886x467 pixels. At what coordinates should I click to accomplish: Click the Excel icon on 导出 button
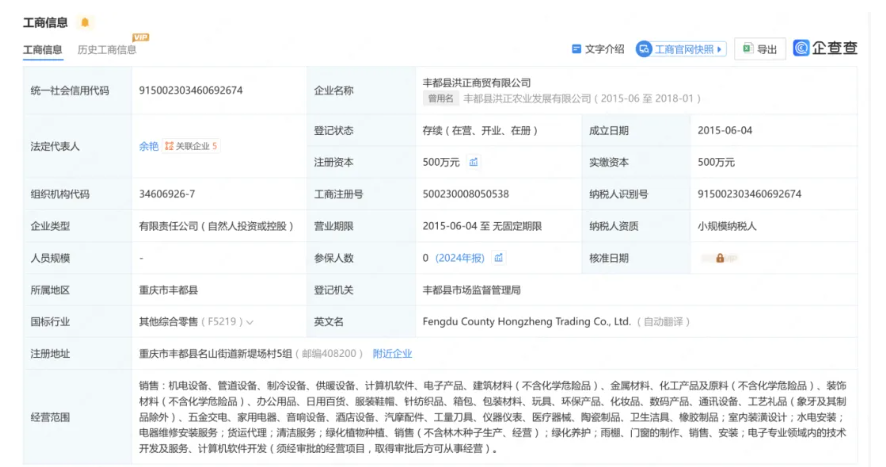click(746, 49)
